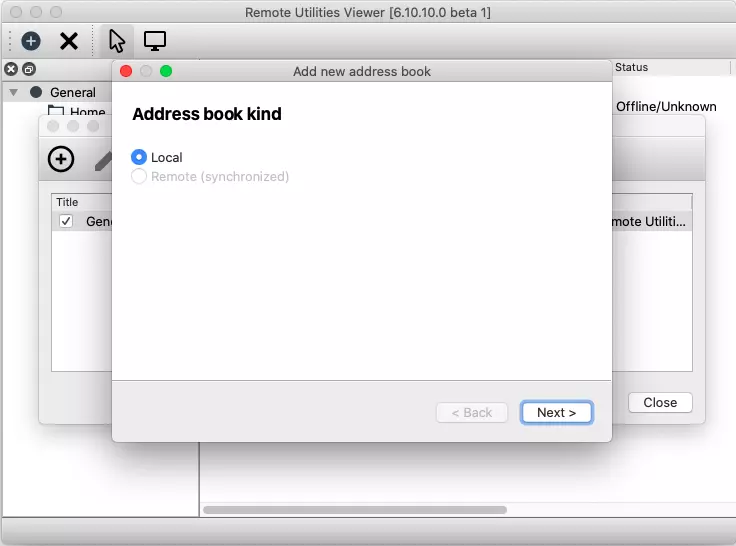
Task: Click the delete X icon in main toolbar
Action: tap(69, 41)
